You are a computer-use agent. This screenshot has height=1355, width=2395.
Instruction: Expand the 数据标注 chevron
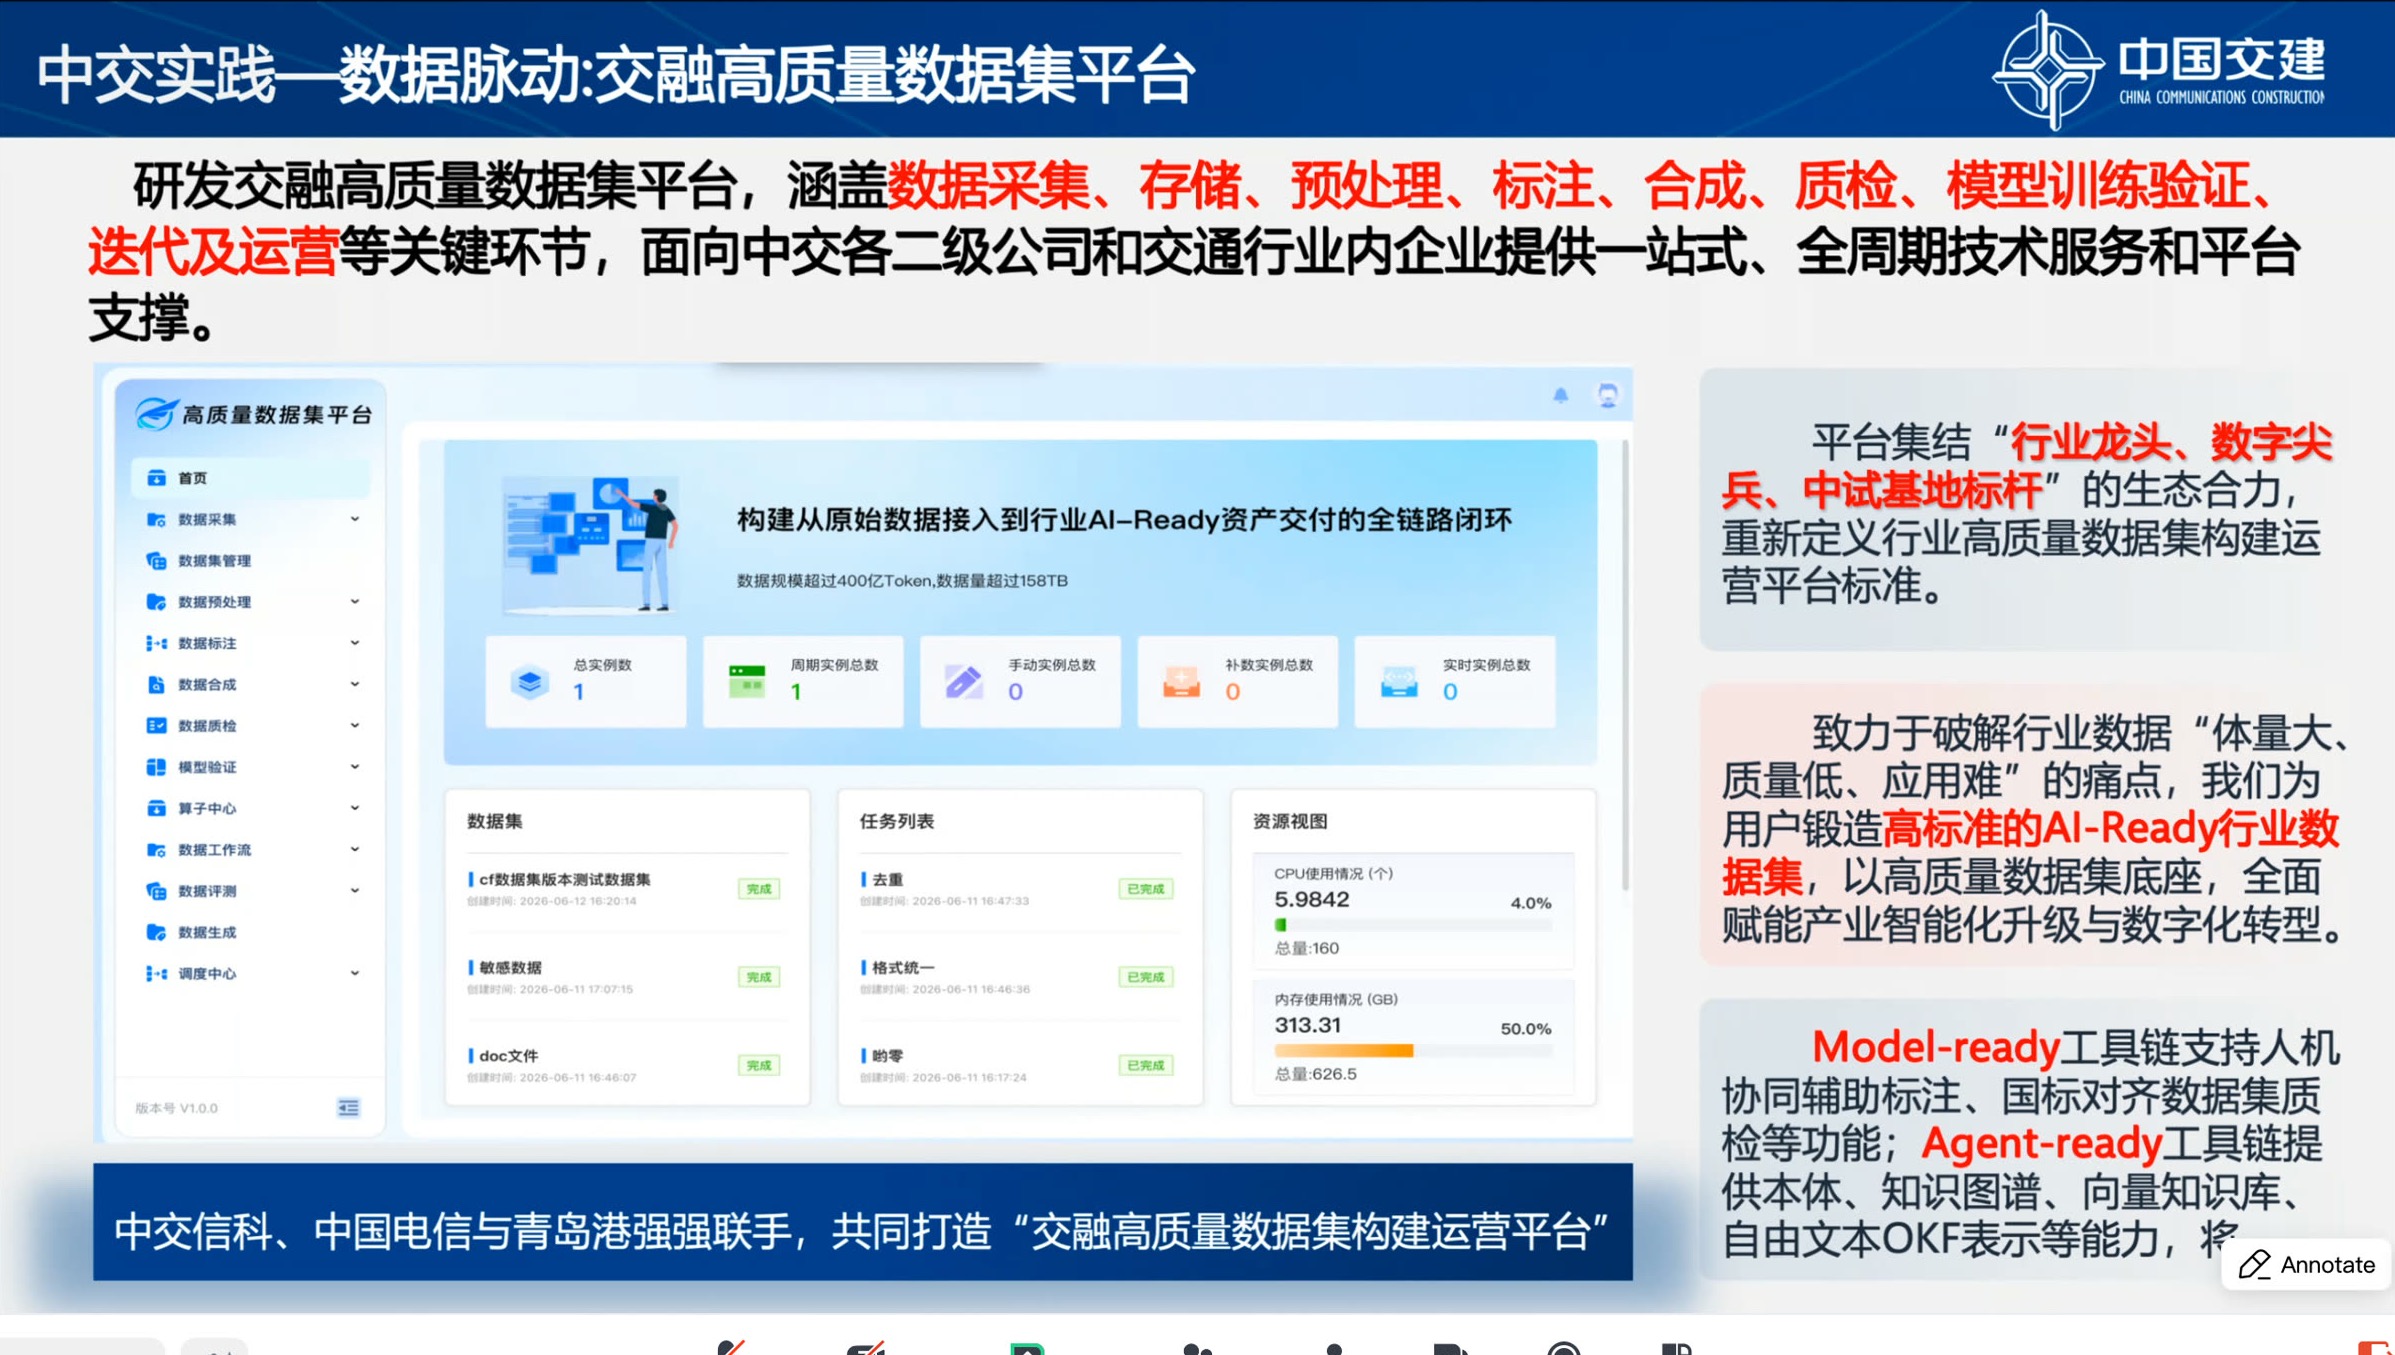click(354, 643)
